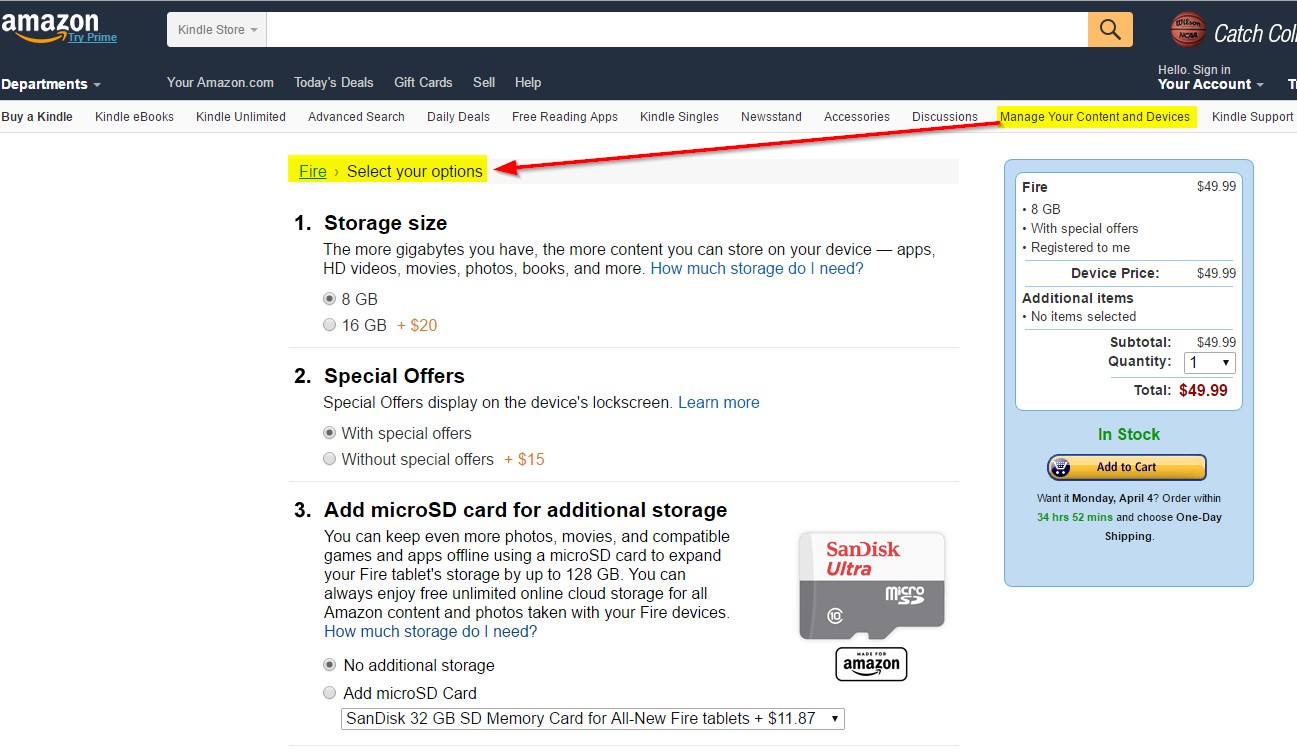
Task: Click the Device Price label
Action: [x=1115, y=273]
